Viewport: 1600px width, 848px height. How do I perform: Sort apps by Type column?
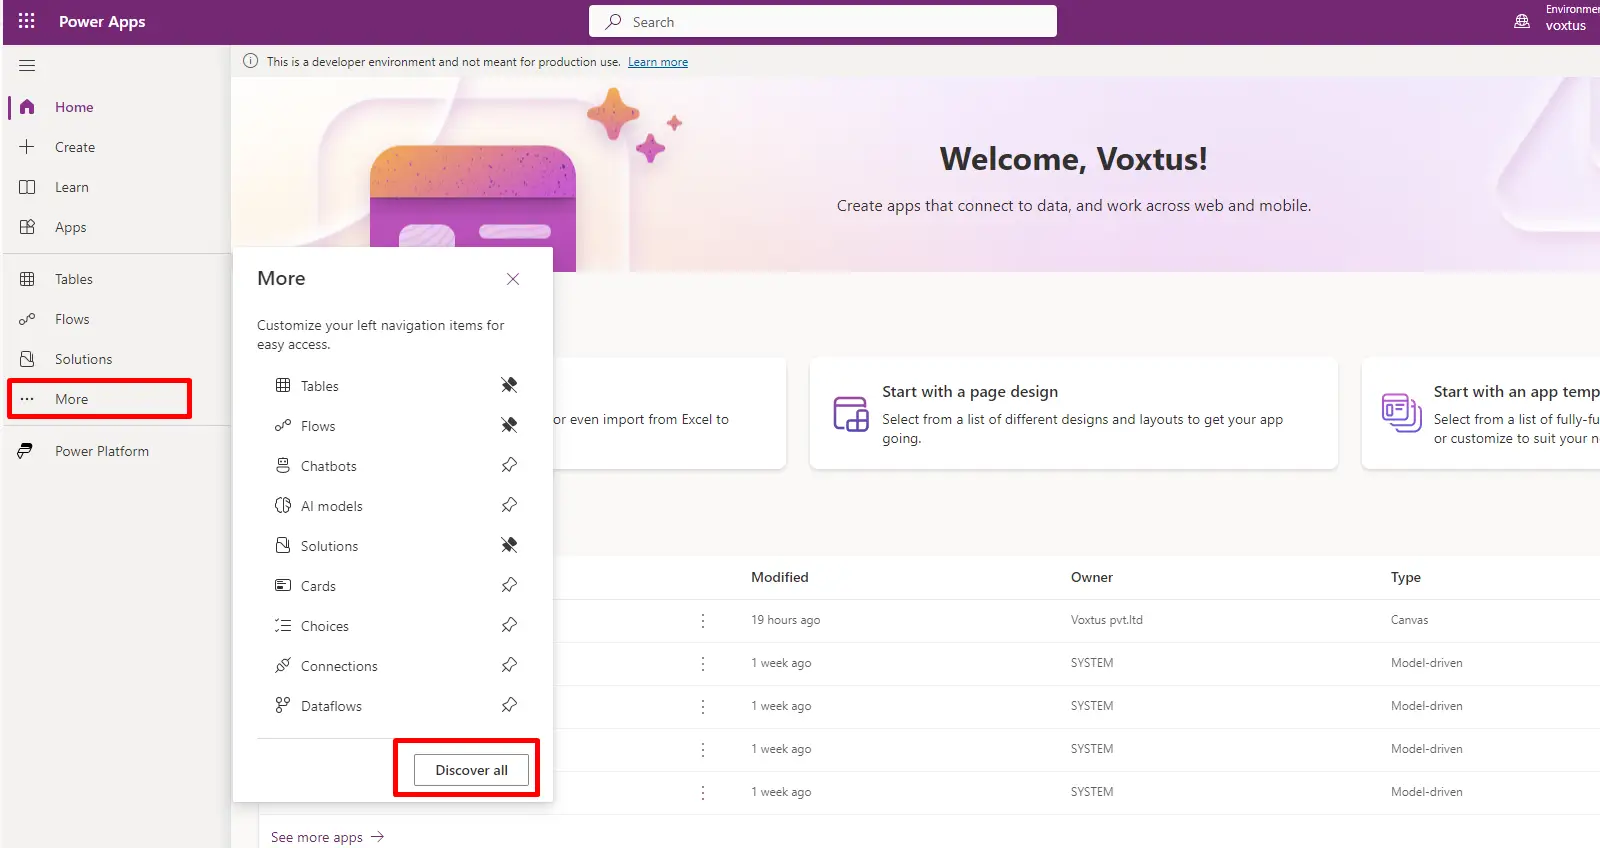pyautogui.click(x=1405, y=577)
